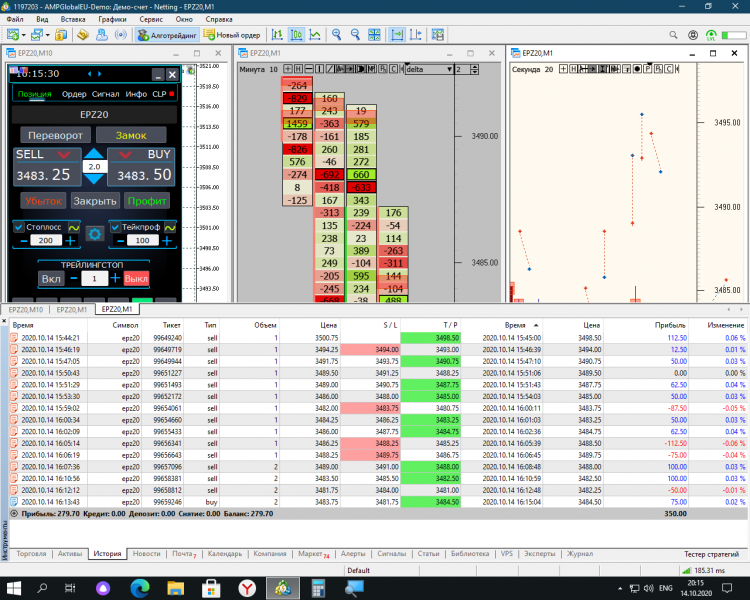Click the Закрыть button

click(x=95, y=201)
